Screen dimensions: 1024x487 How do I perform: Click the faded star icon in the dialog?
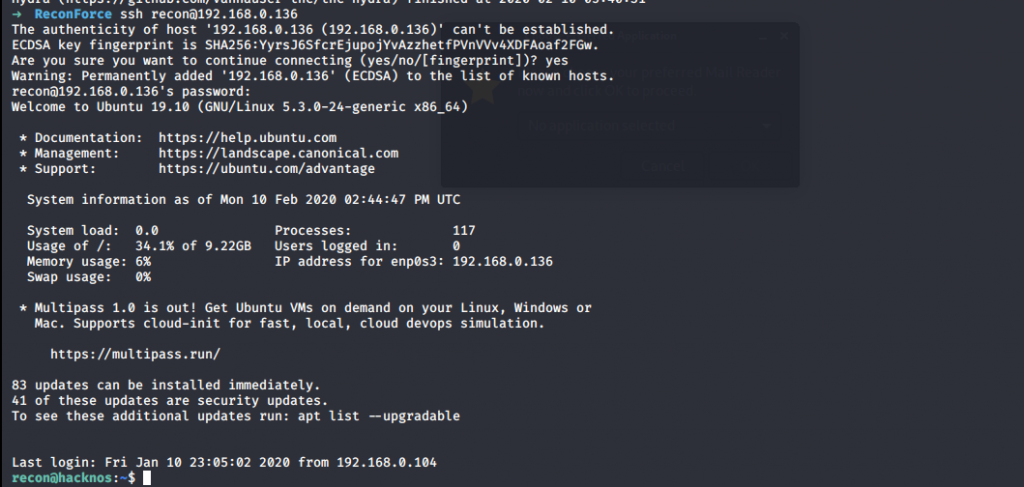(x=483, y=87)
